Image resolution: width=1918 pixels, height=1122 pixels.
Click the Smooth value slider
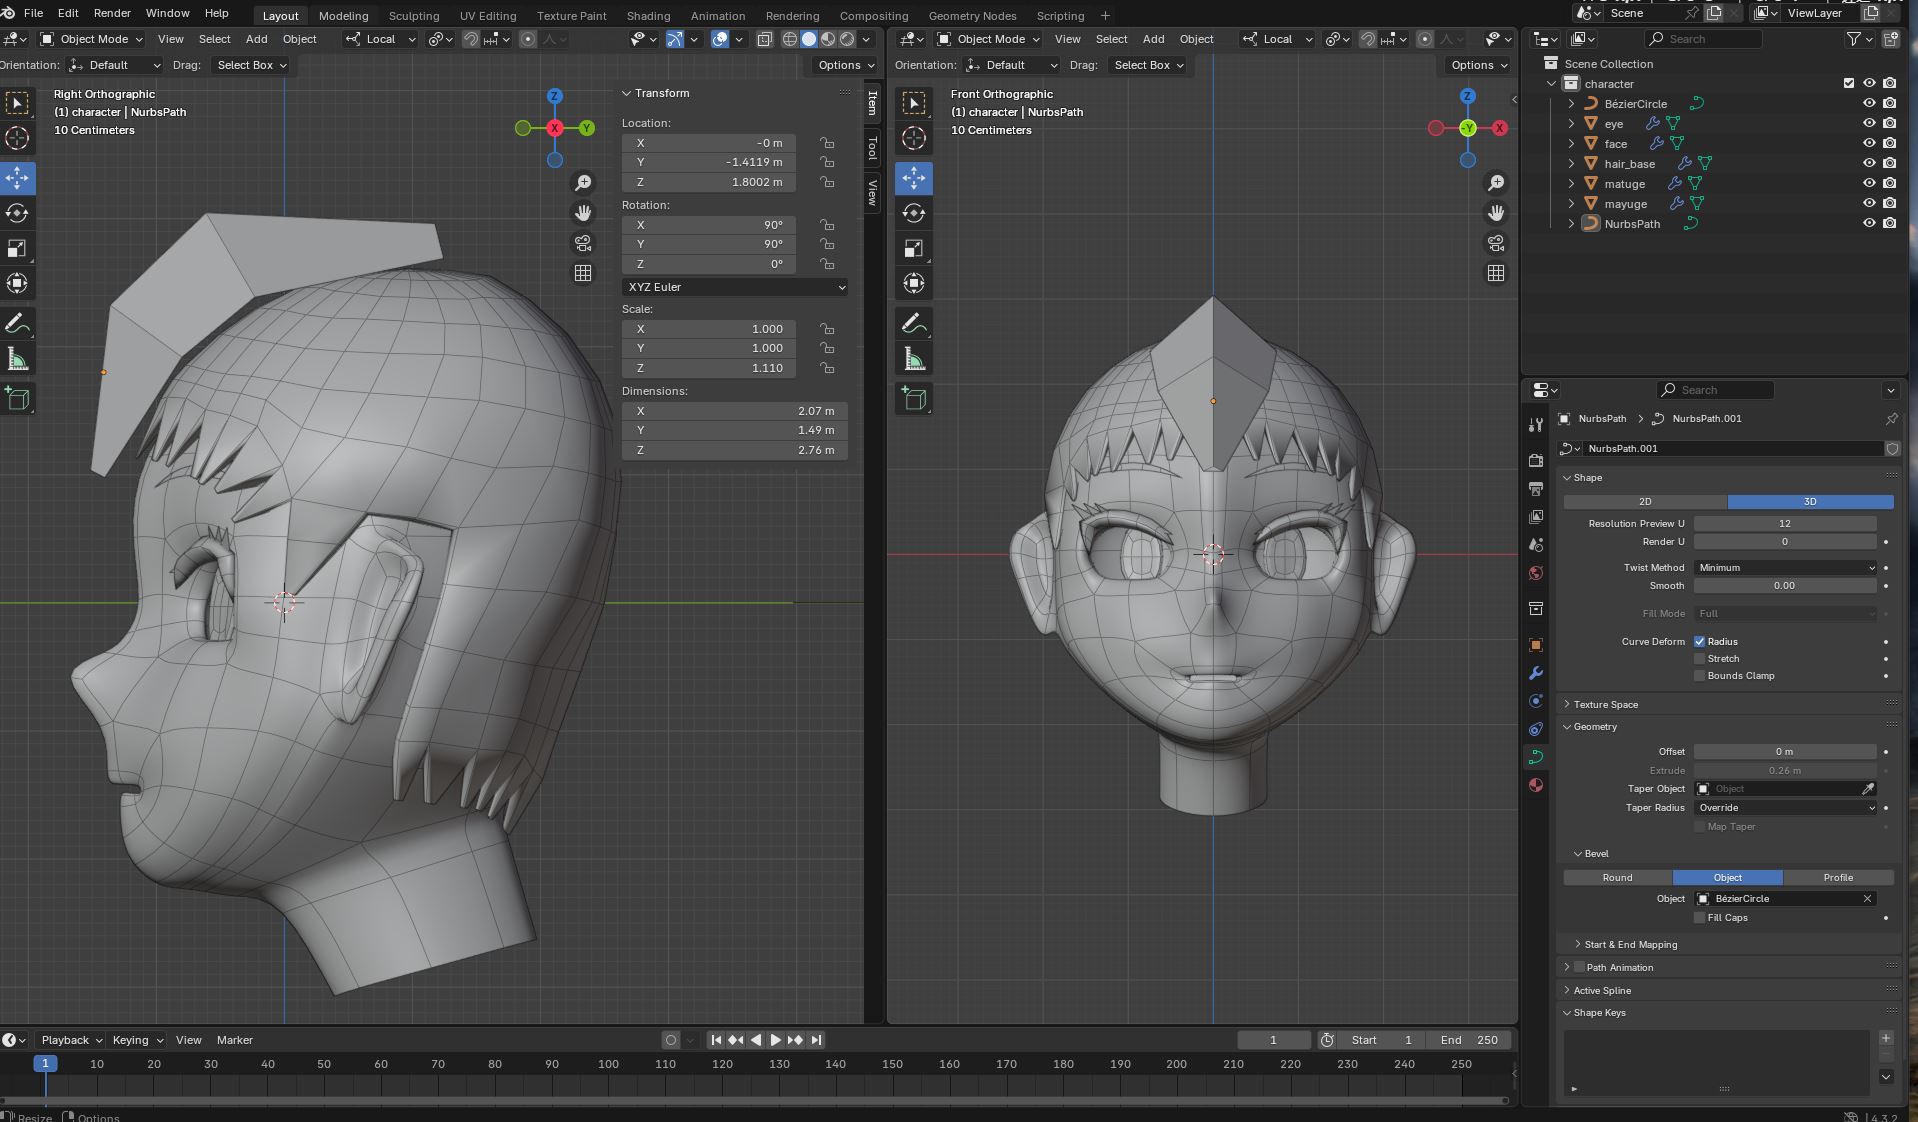1785,586
